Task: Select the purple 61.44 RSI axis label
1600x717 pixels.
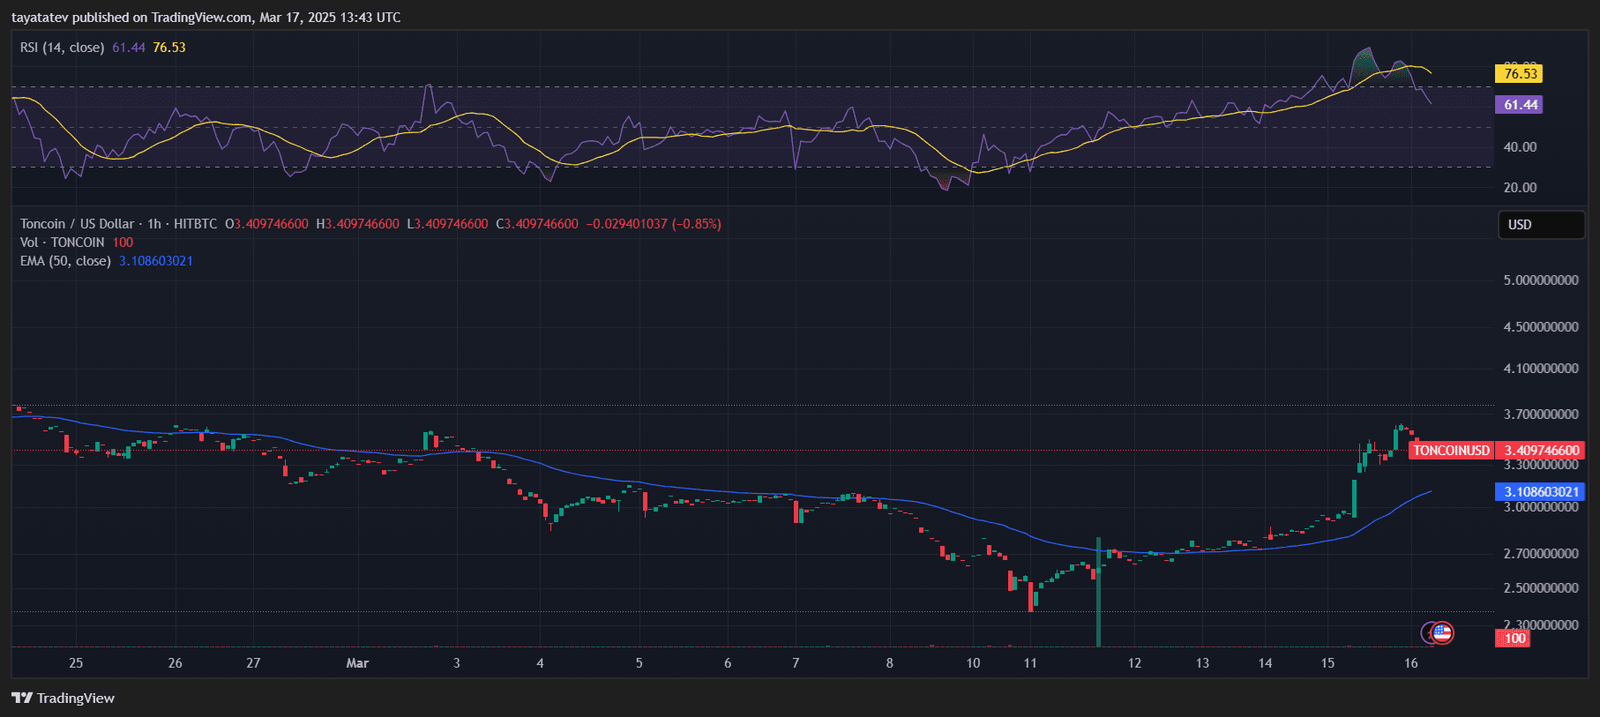Action: (1519, 105)
